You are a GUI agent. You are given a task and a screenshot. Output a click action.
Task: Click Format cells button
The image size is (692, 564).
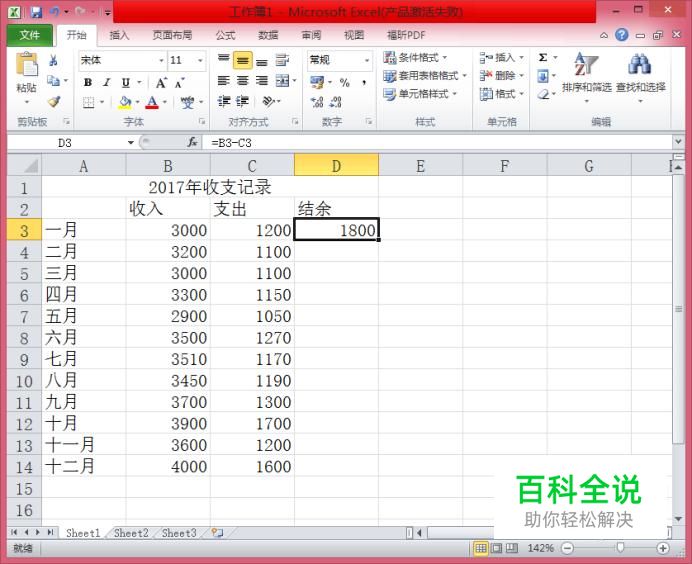(x=501, y=94)
